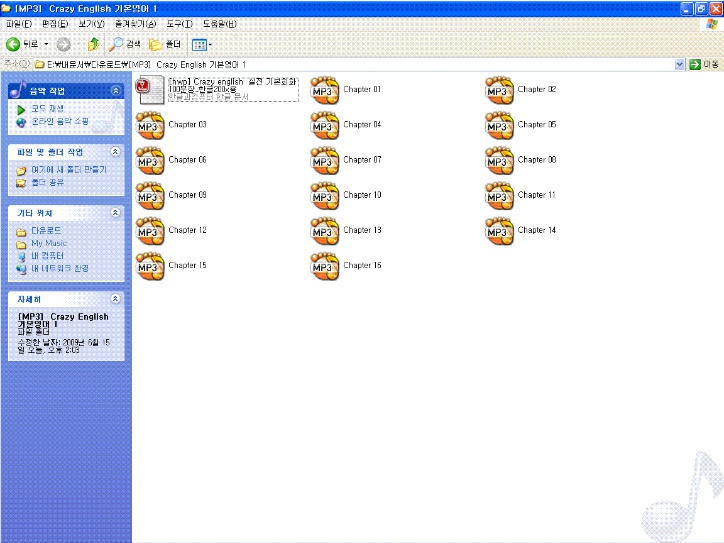Open the Chapter 01 MP3 file icon

(x=325, y=90)
